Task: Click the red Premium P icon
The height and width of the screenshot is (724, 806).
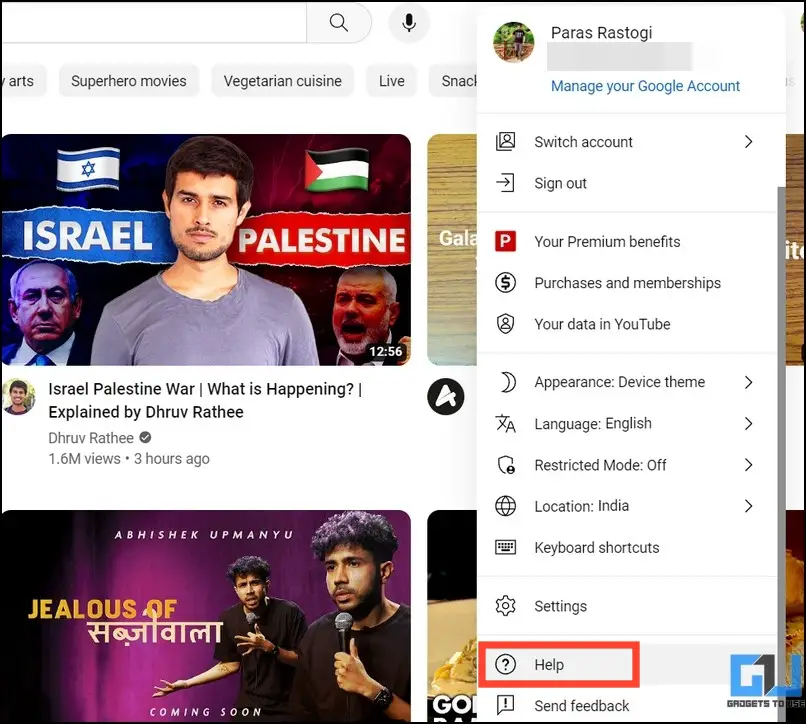Action: tap(505, 241)
